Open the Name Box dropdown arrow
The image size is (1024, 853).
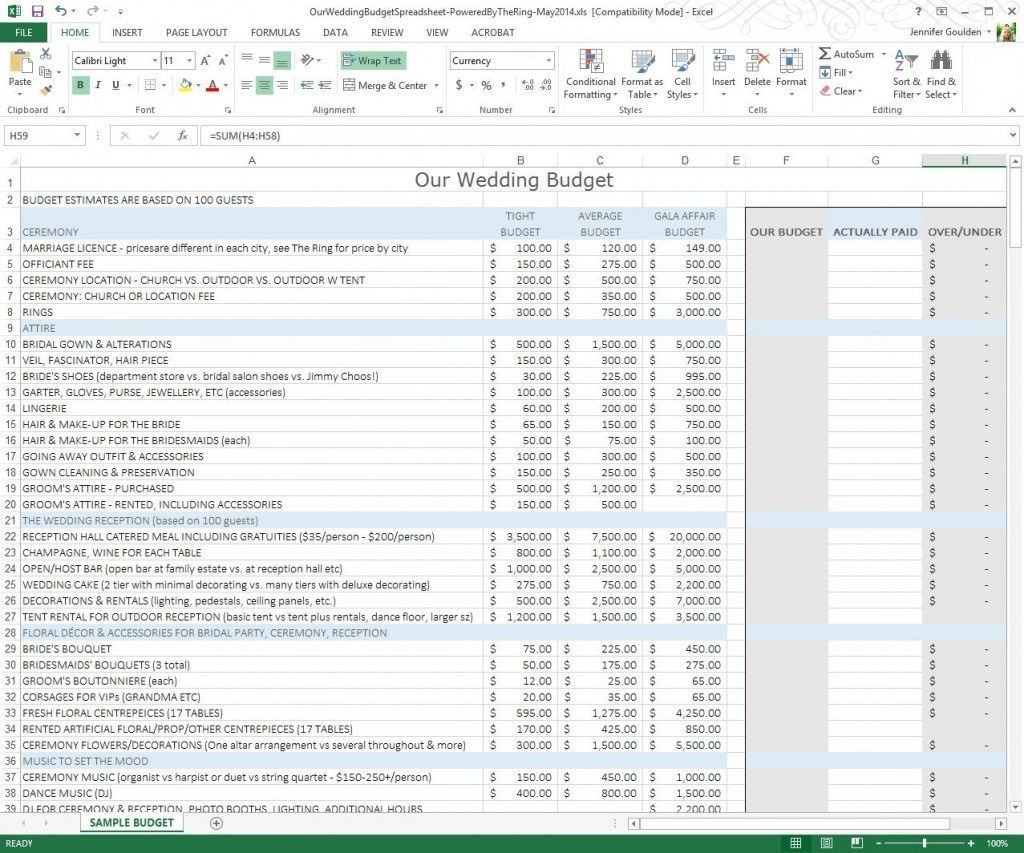pyautogui.click(x=78, y=135)
